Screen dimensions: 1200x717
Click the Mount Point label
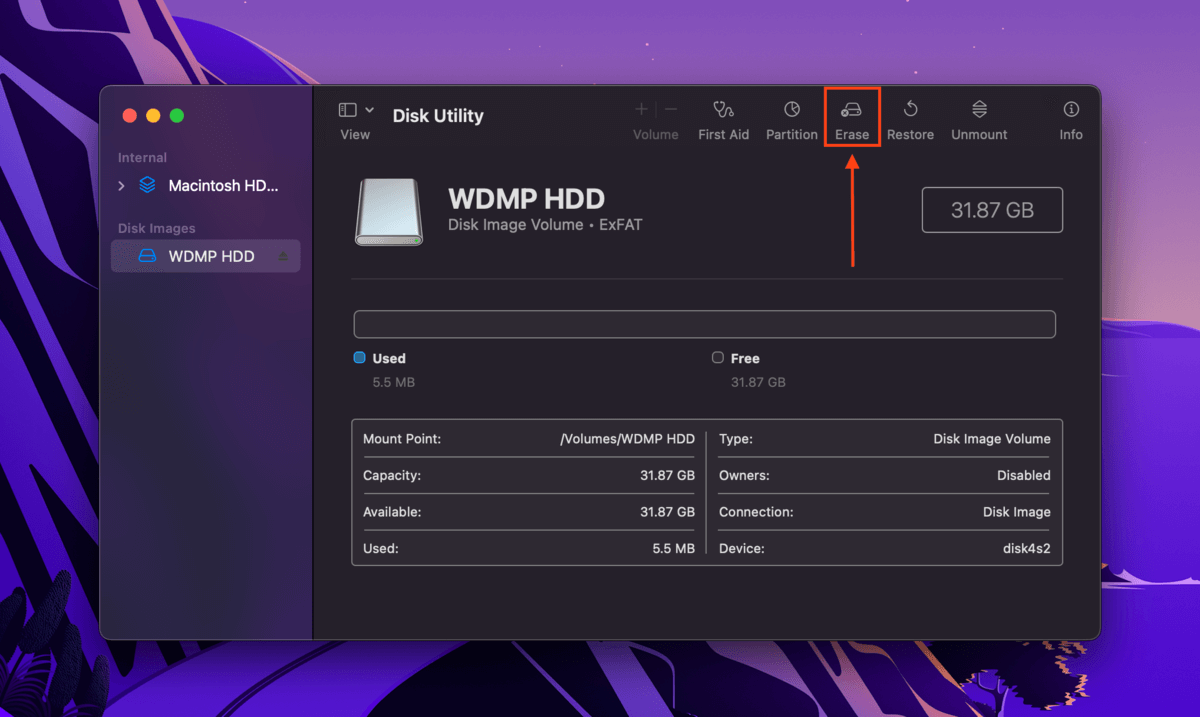(402, 439)
